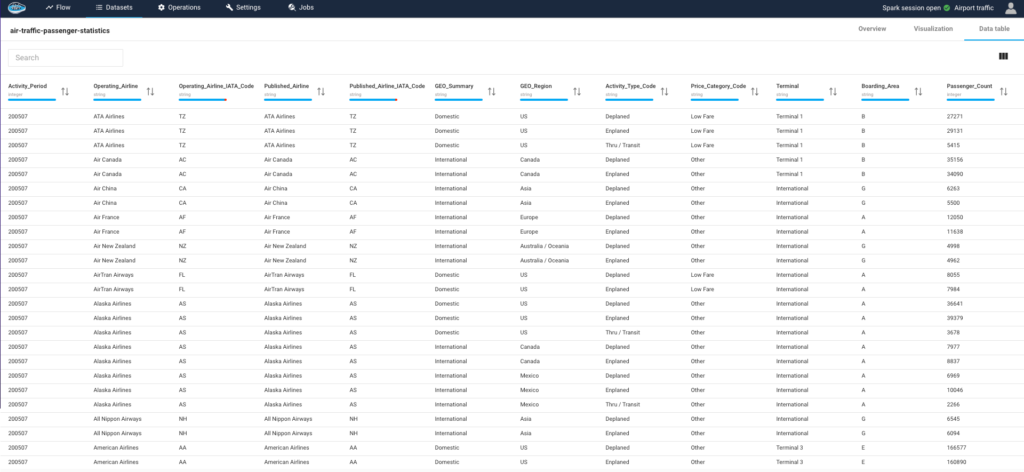The width and height of the screenshot is (1024, 472).
Task: Switch to the Visualization tab
Action: click(933, 29)
